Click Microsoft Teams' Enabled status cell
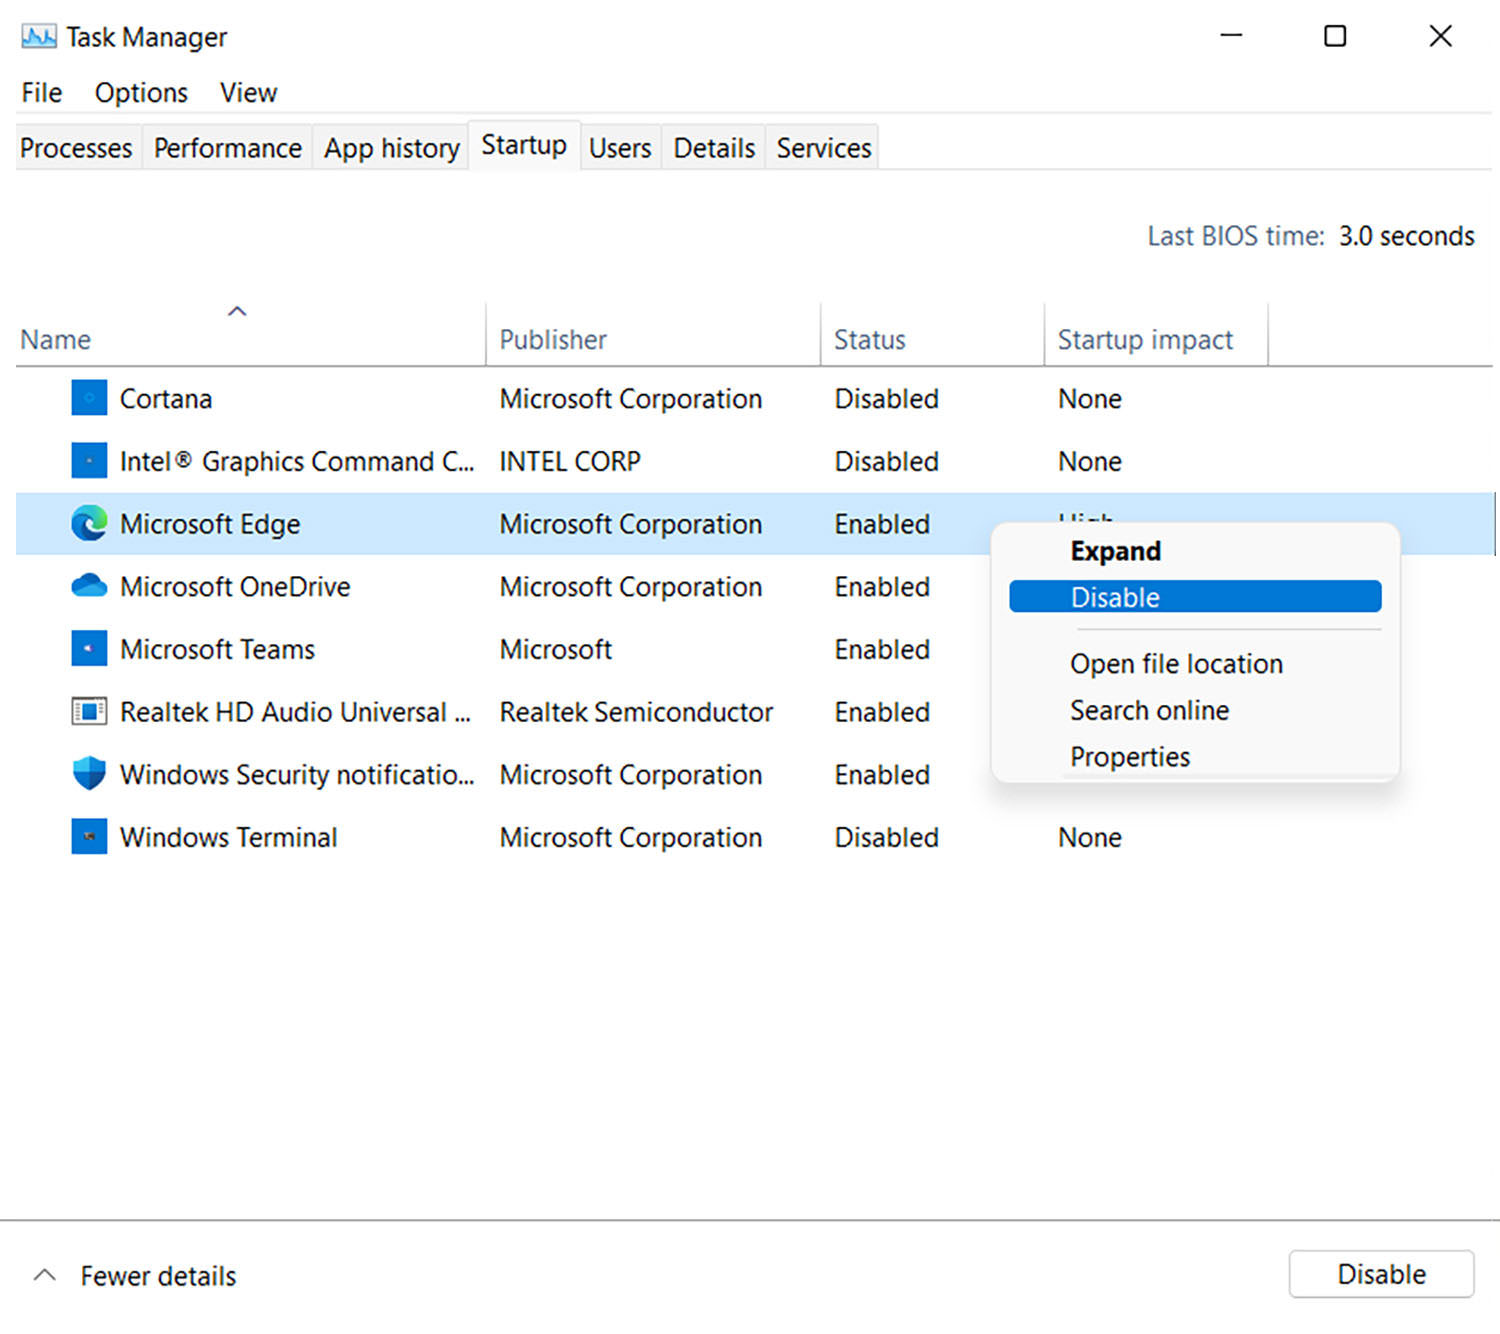 [882, 650]
